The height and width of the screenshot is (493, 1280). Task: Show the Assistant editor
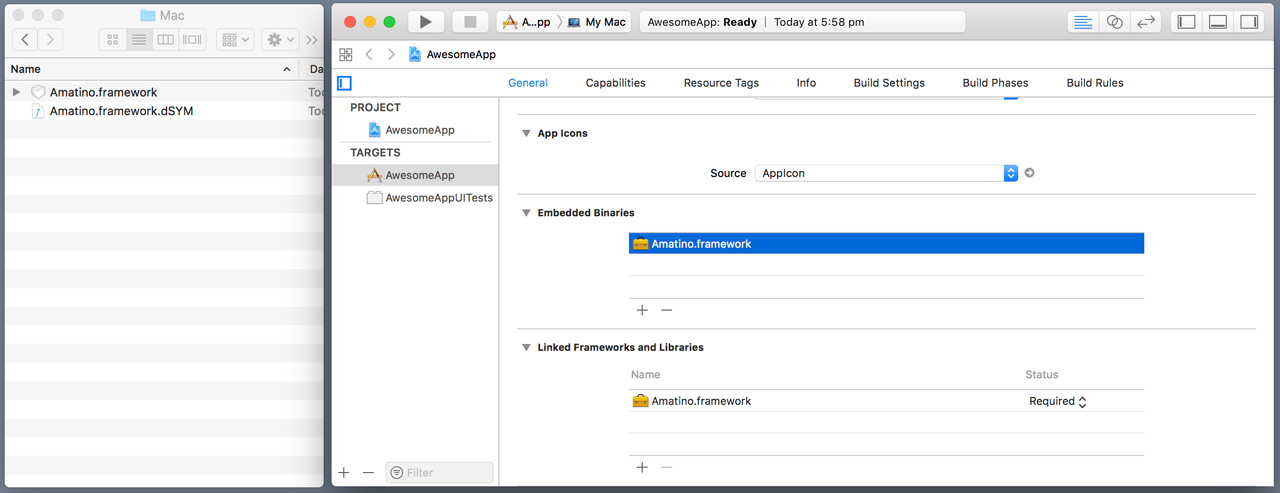[1114, 22]
